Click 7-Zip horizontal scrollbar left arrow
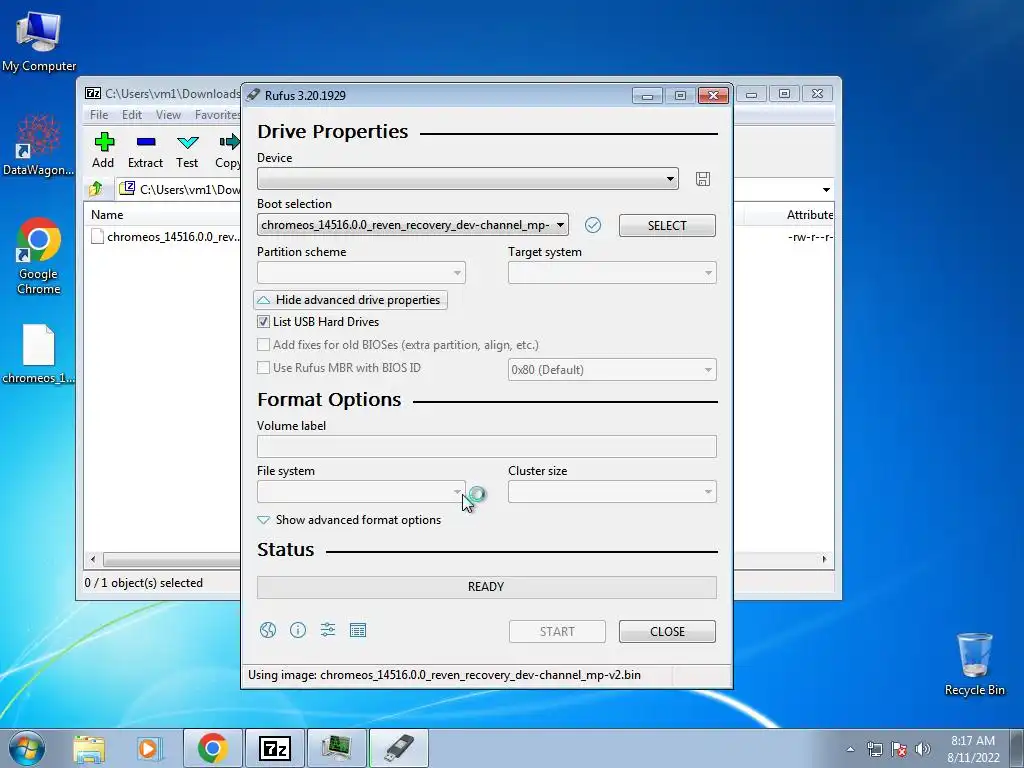Viewport: 1024px width, 768px height. point(93,559)
